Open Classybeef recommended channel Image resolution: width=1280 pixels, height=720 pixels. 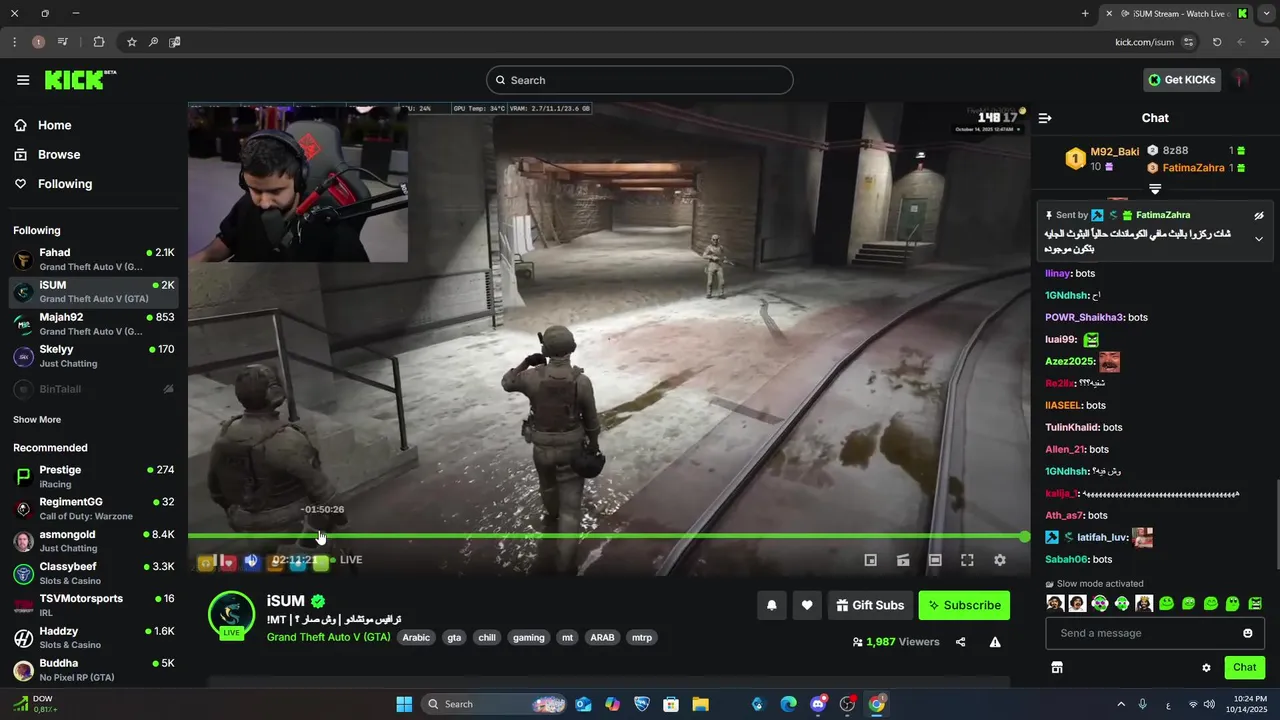click(94, 573)
